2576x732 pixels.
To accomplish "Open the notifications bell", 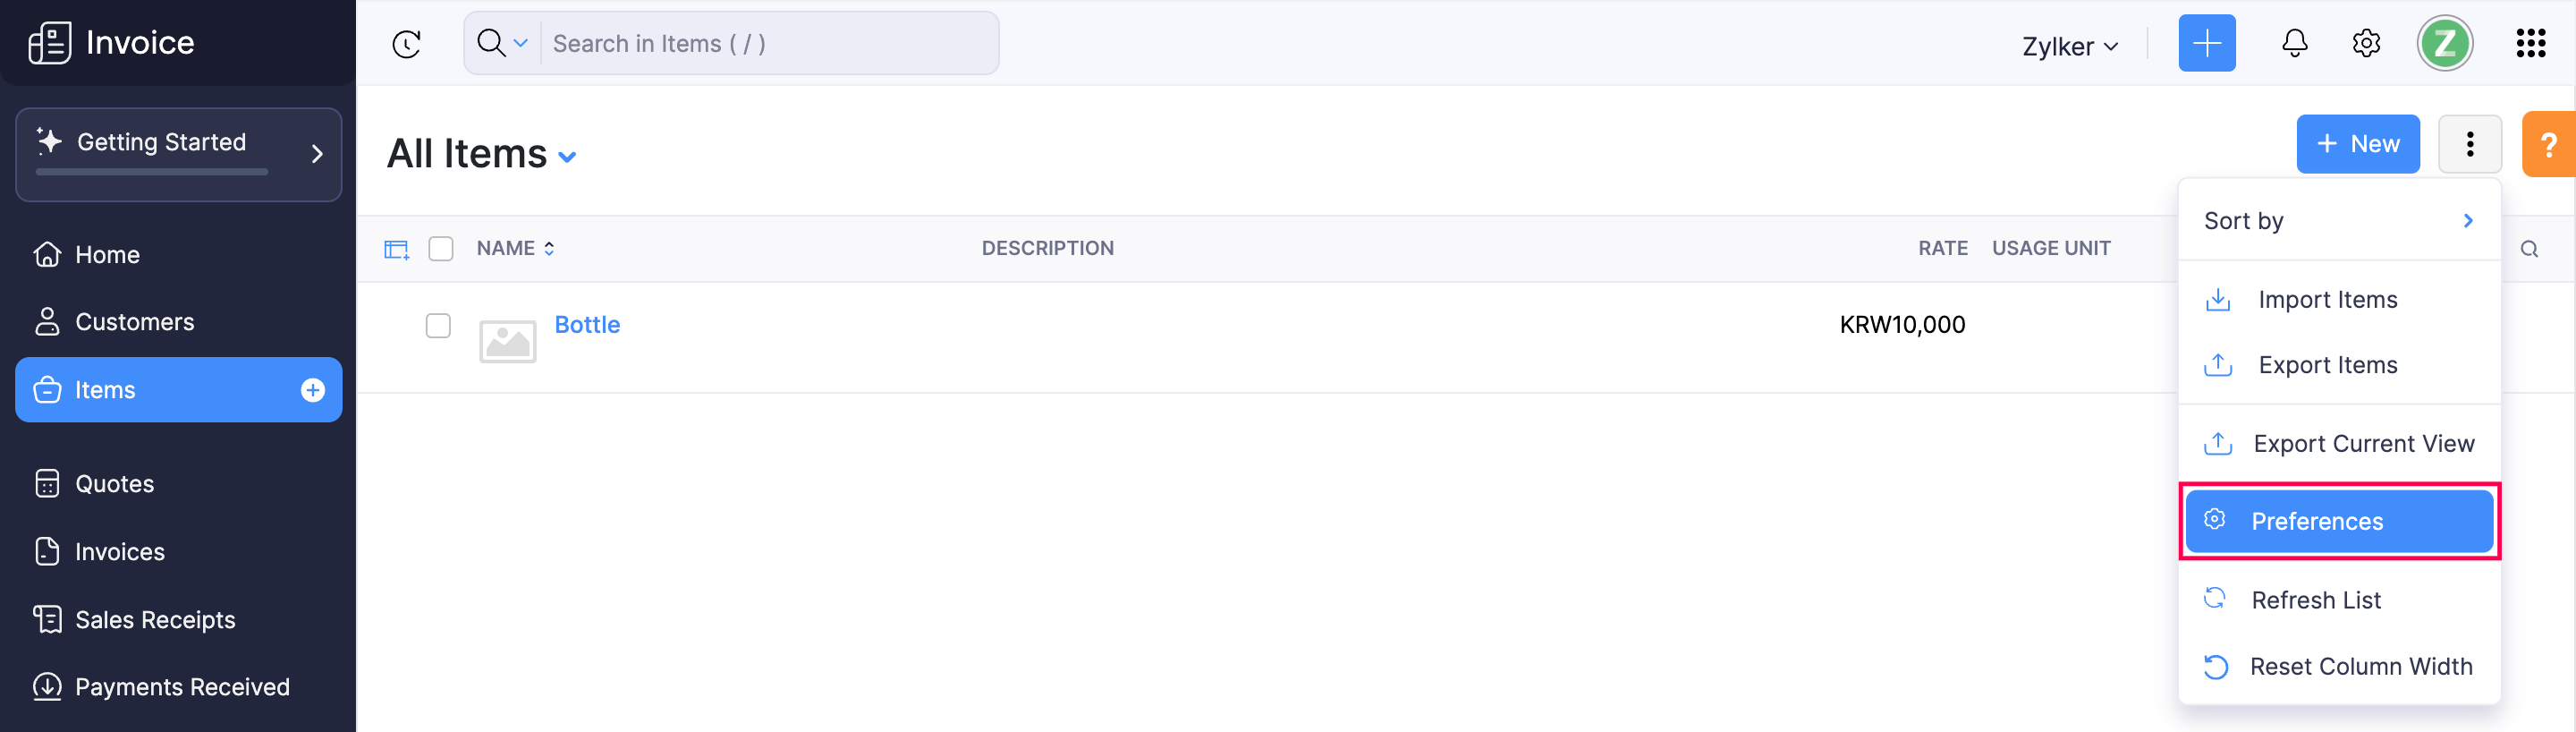I will pyautogui.click(x=2294, y=43).
